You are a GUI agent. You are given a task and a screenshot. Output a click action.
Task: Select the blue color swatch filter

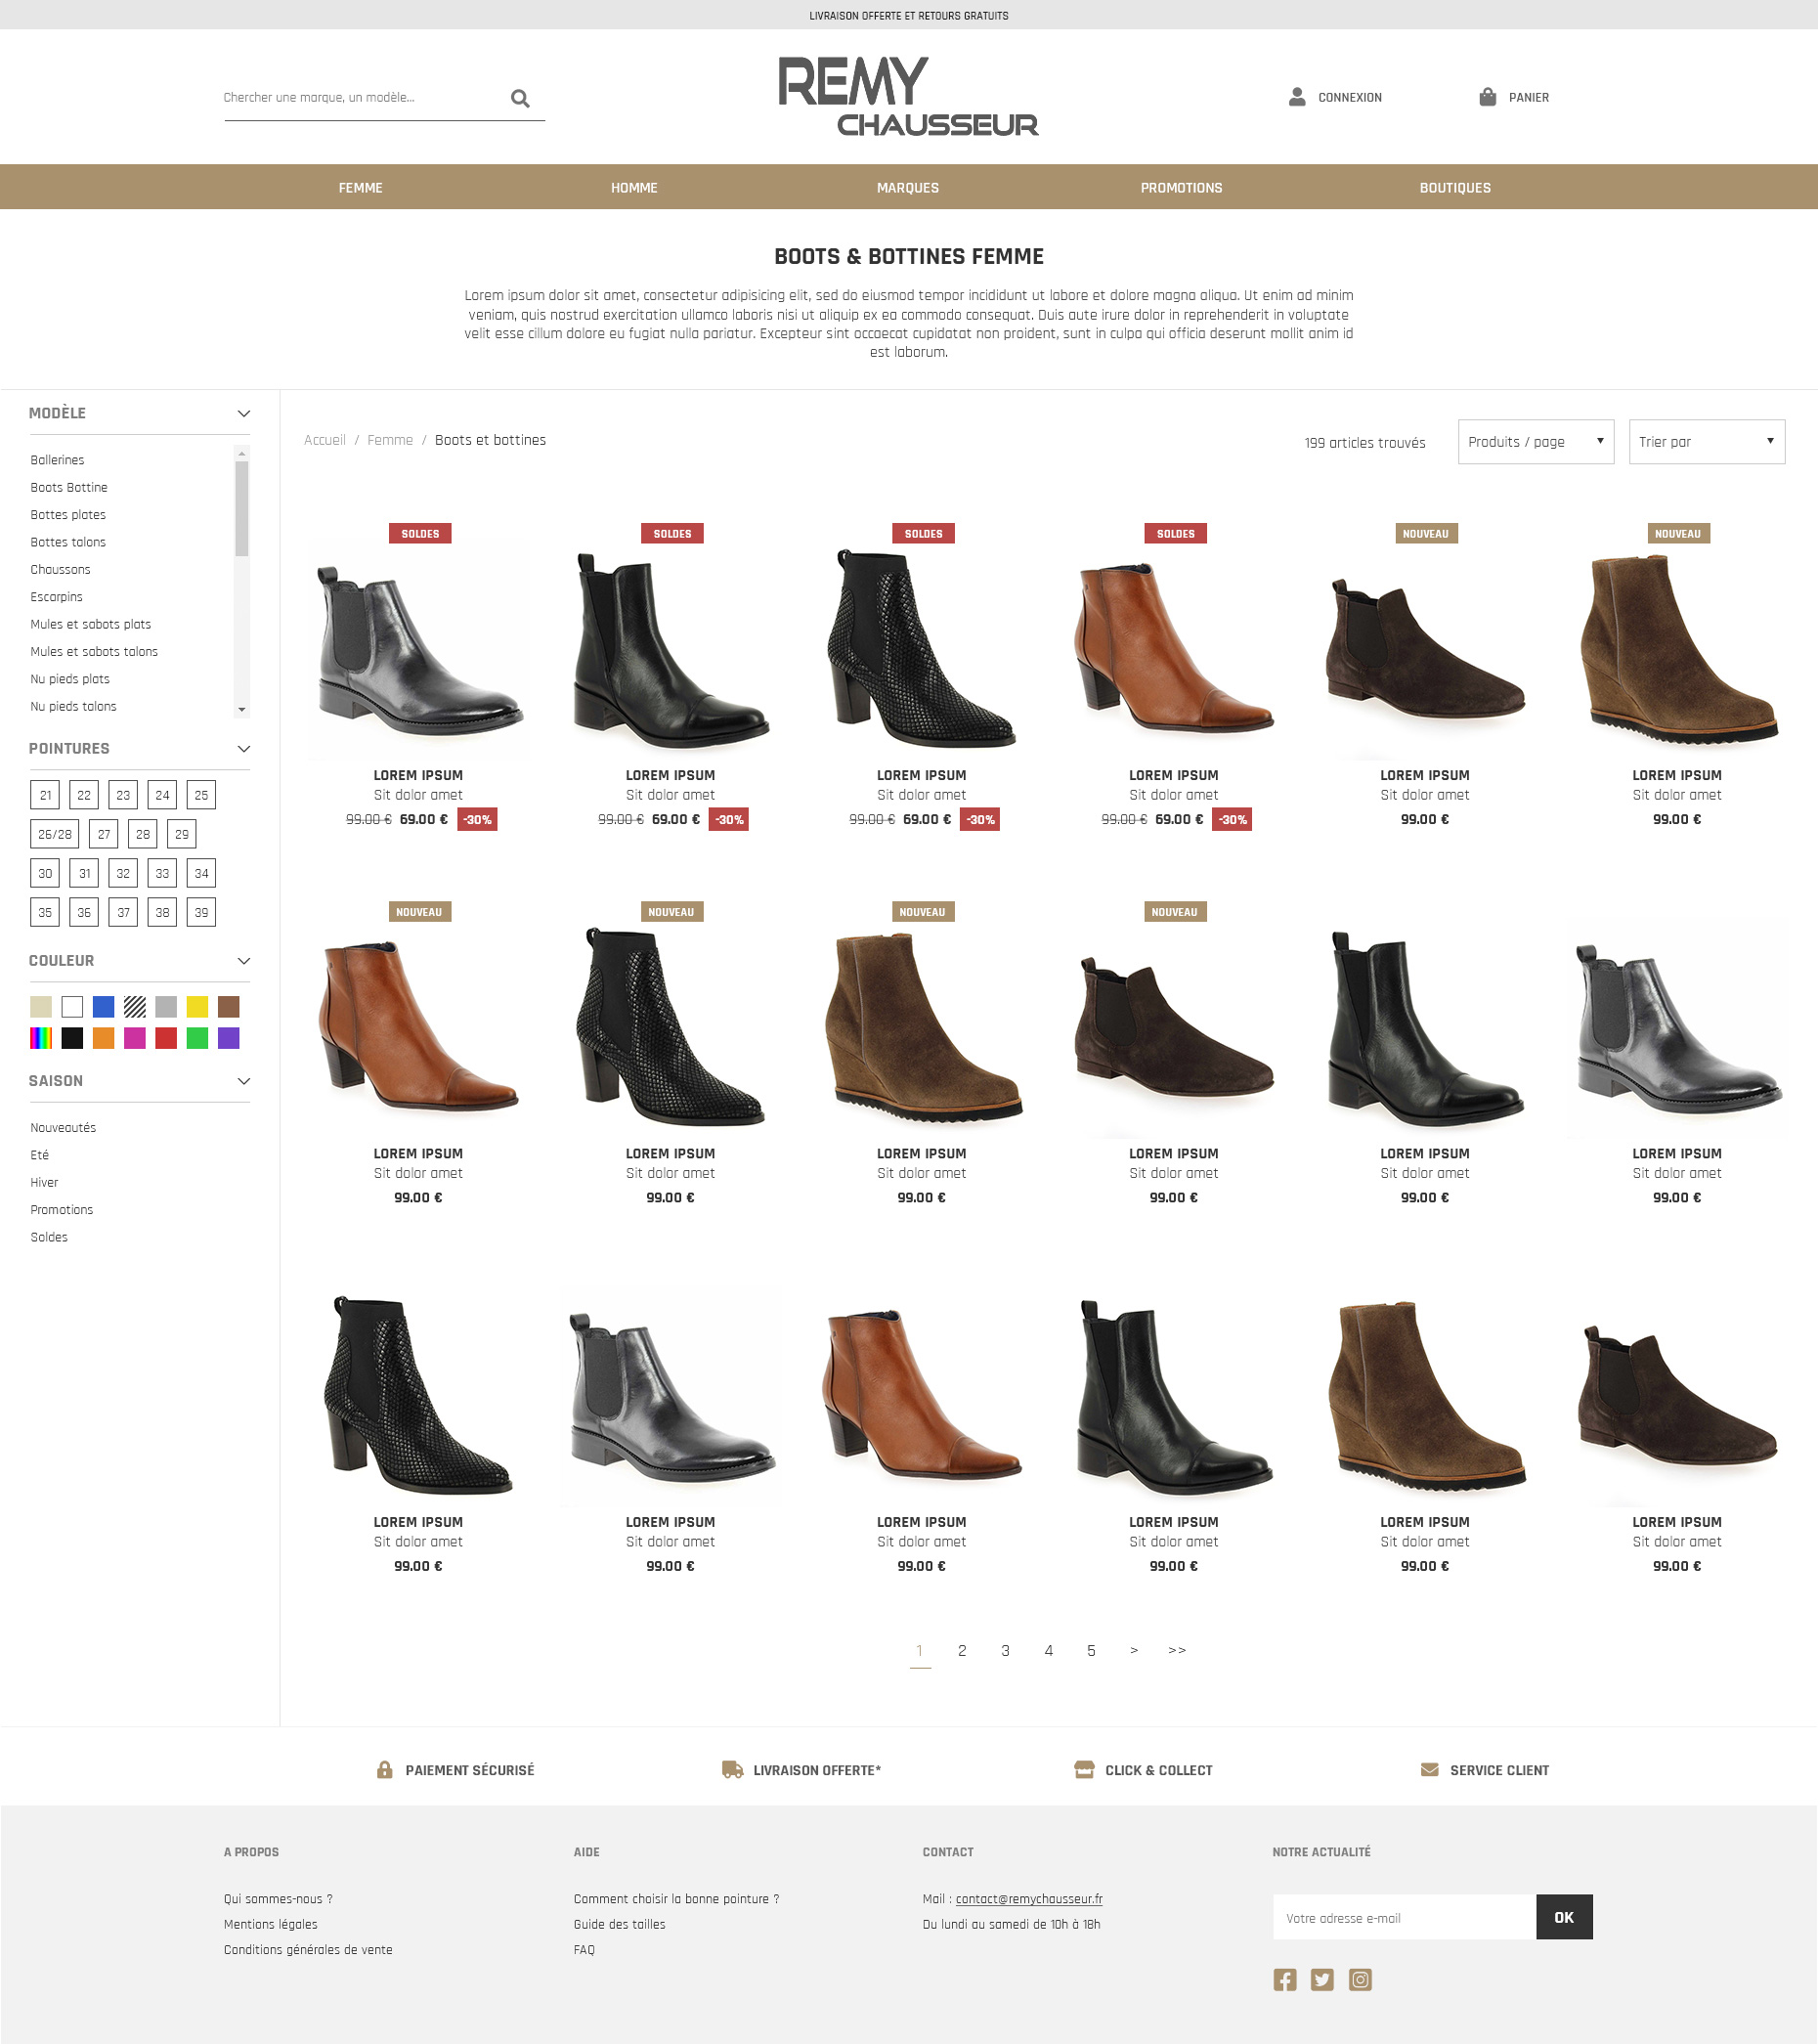click(x=103, y=1006)
